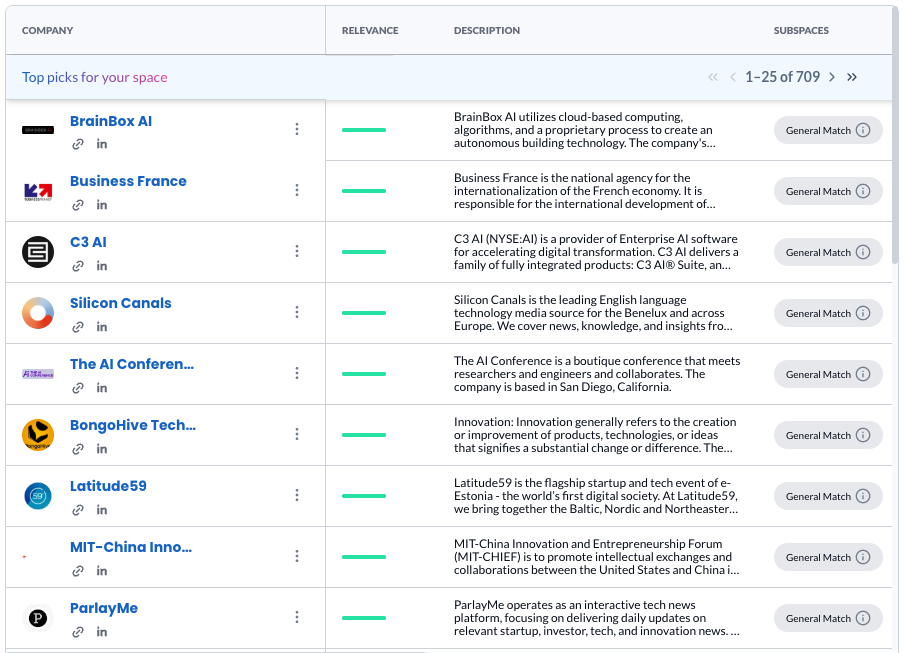This screenshot has height=653, width=905.
Task: Open the LinkedIn icon under Business France
Action: click(x=102, y=205)
